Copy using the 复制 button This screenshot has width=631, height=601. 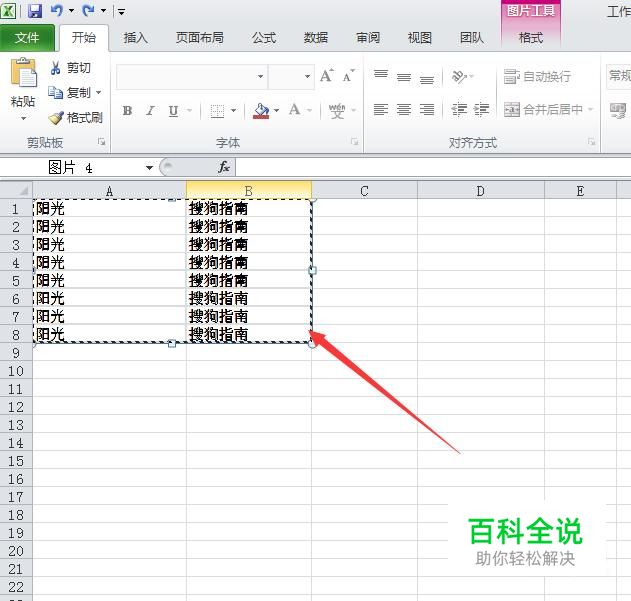[x=69, y=93]
